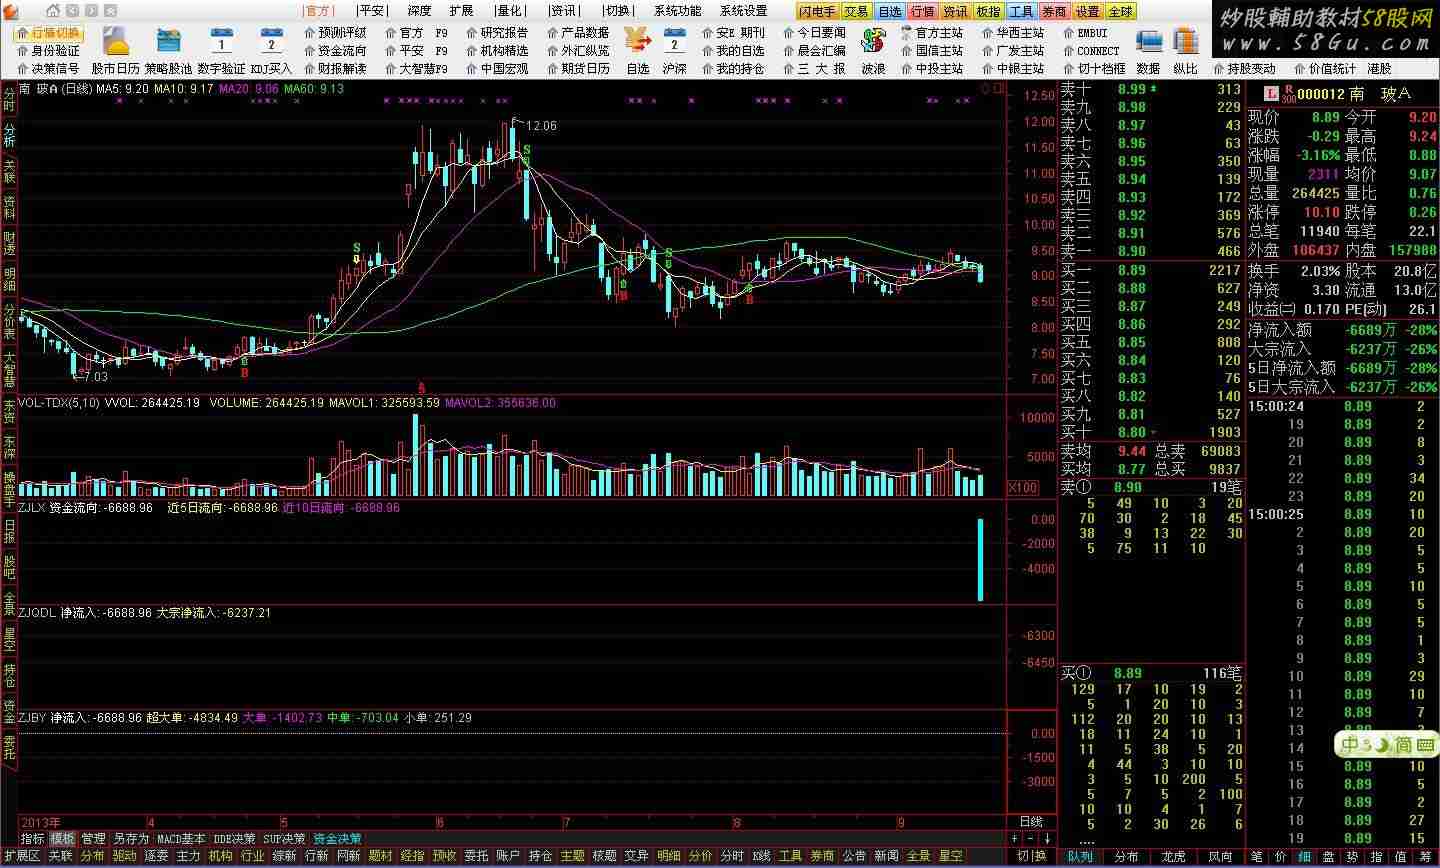Click the 12.06 high price marker
The image size is (1440, 868).
[x=541, y=126]
